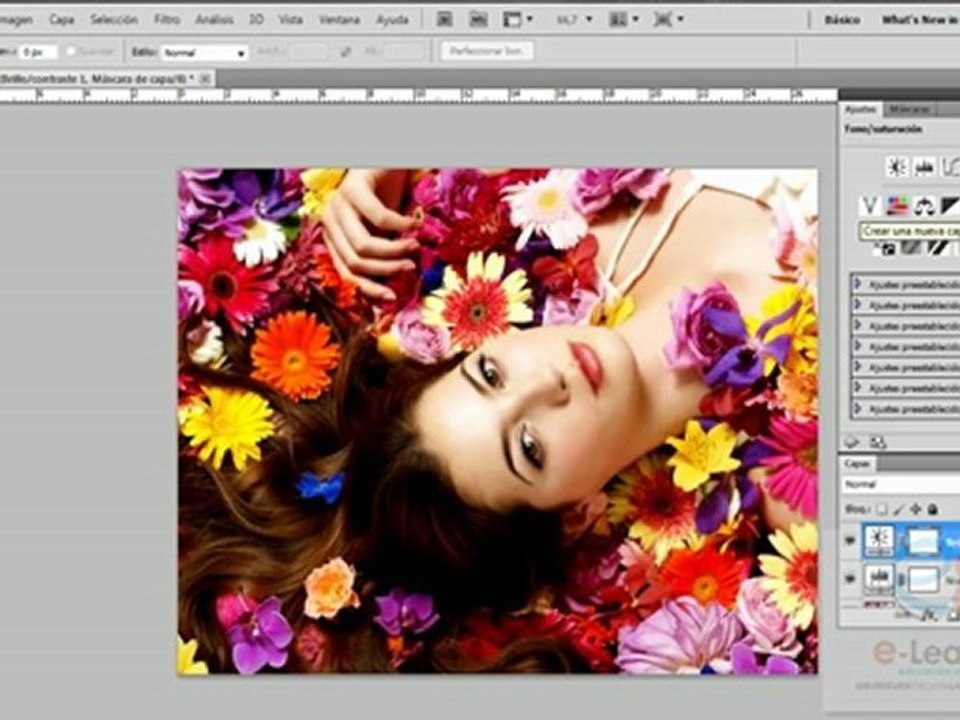
Task: Select the Brightness/Contrast layer mask thumbnail
Action: (923, 542)
